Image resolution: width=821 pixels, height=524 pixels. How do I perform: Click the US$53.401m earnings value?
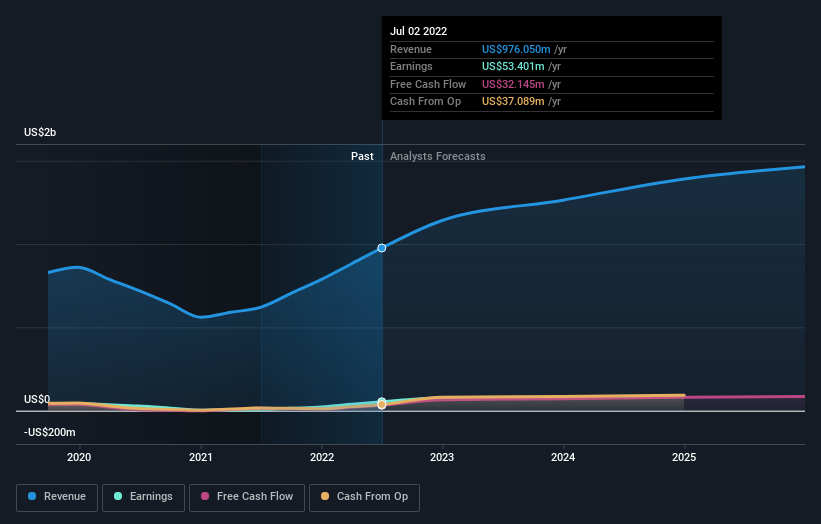(x=513, y=66)
